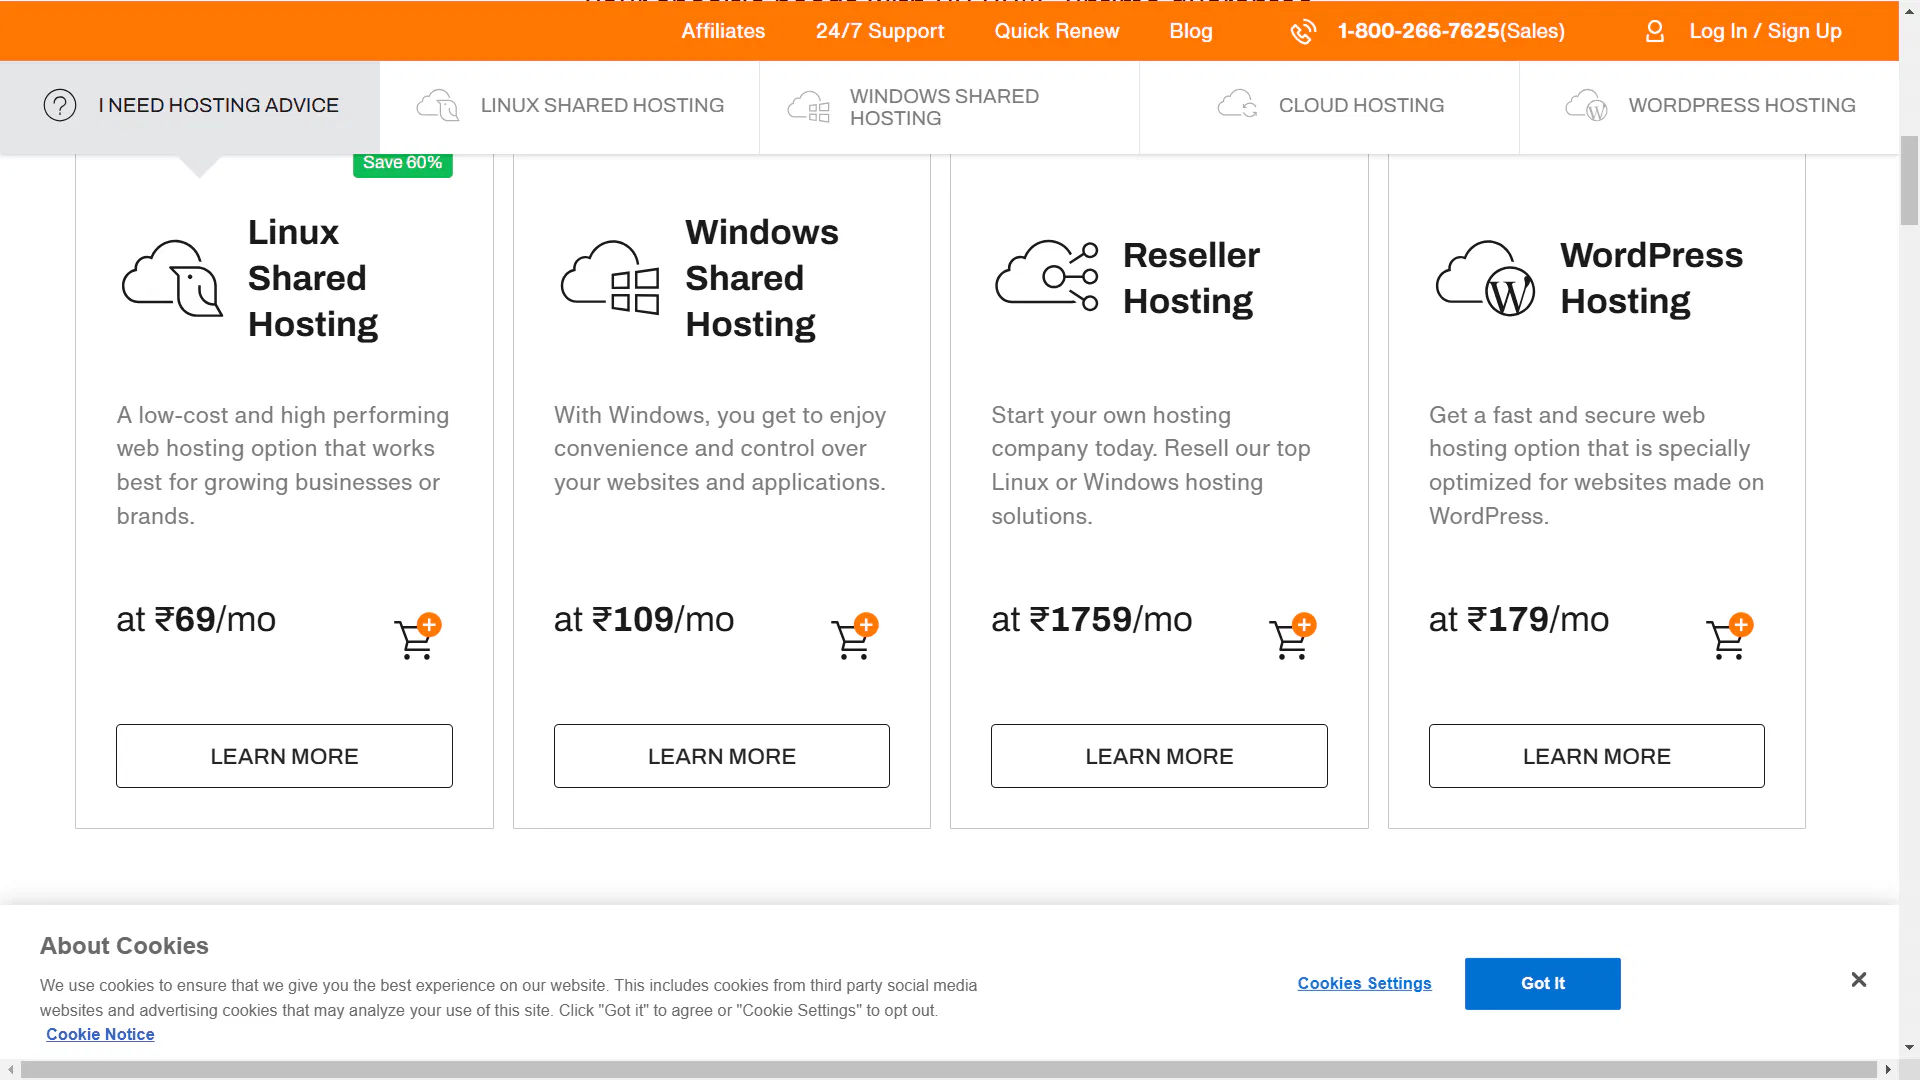The width and height of the screenshot is (1920, 1080).
Task: Click the Reseller Hosting cart icon
Action: [1291, 637]
